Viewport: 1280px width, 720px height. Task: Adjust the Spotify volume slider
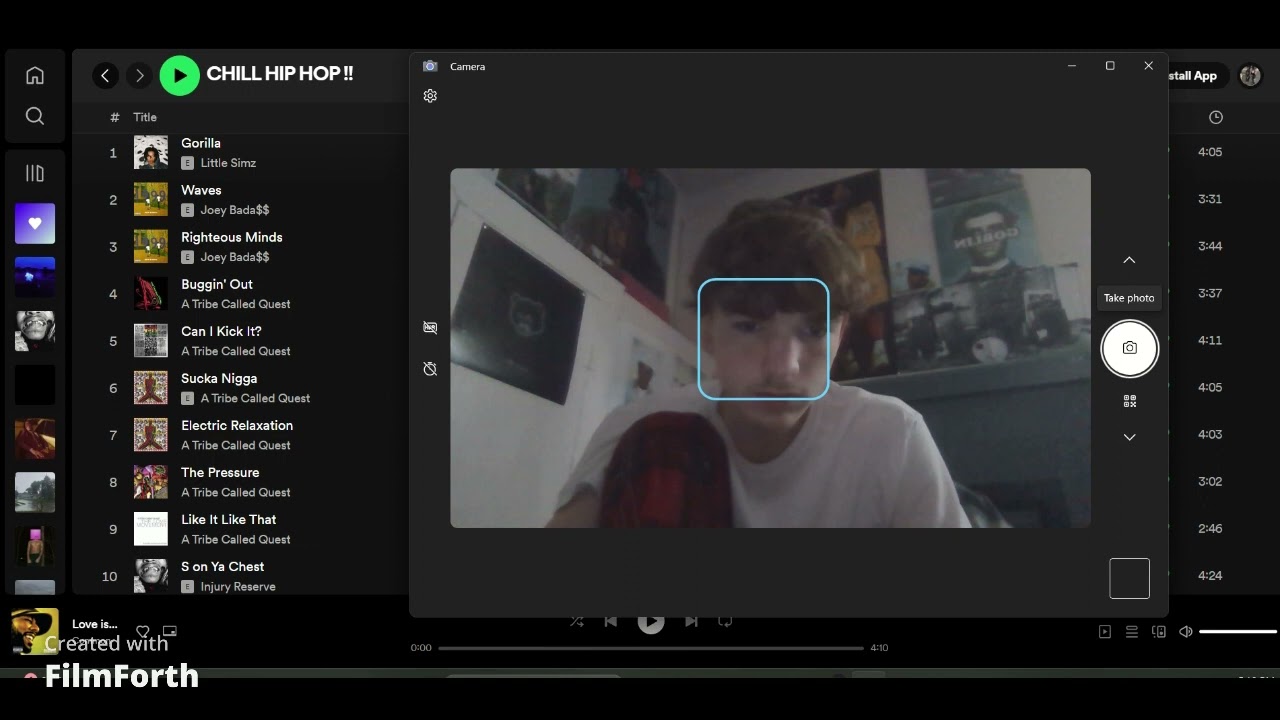[1238, 632]
